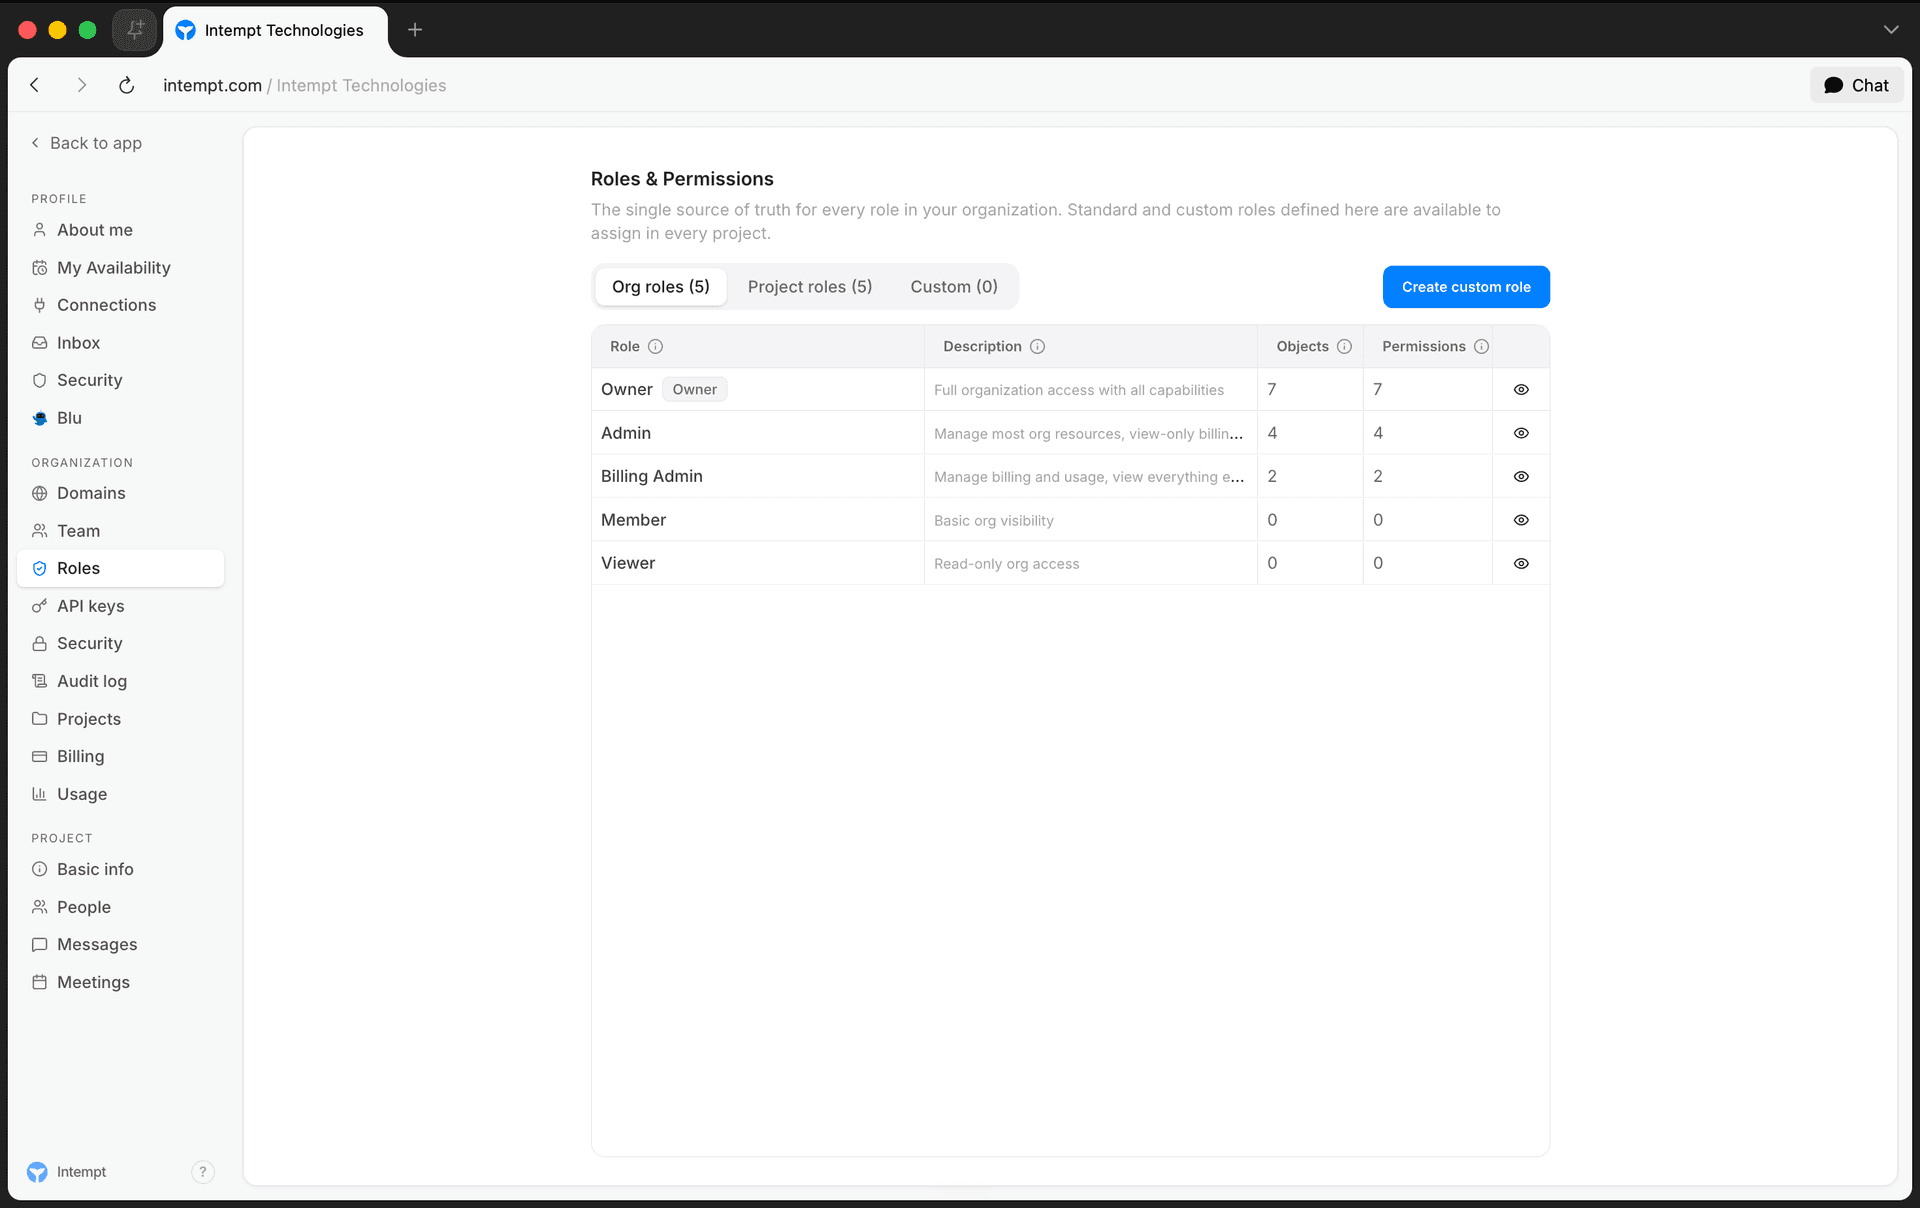Image resolution: width=1920 pixels, height=1208 pixels.
Task: Click the organization Security lock icon
Action: (40, 643)
